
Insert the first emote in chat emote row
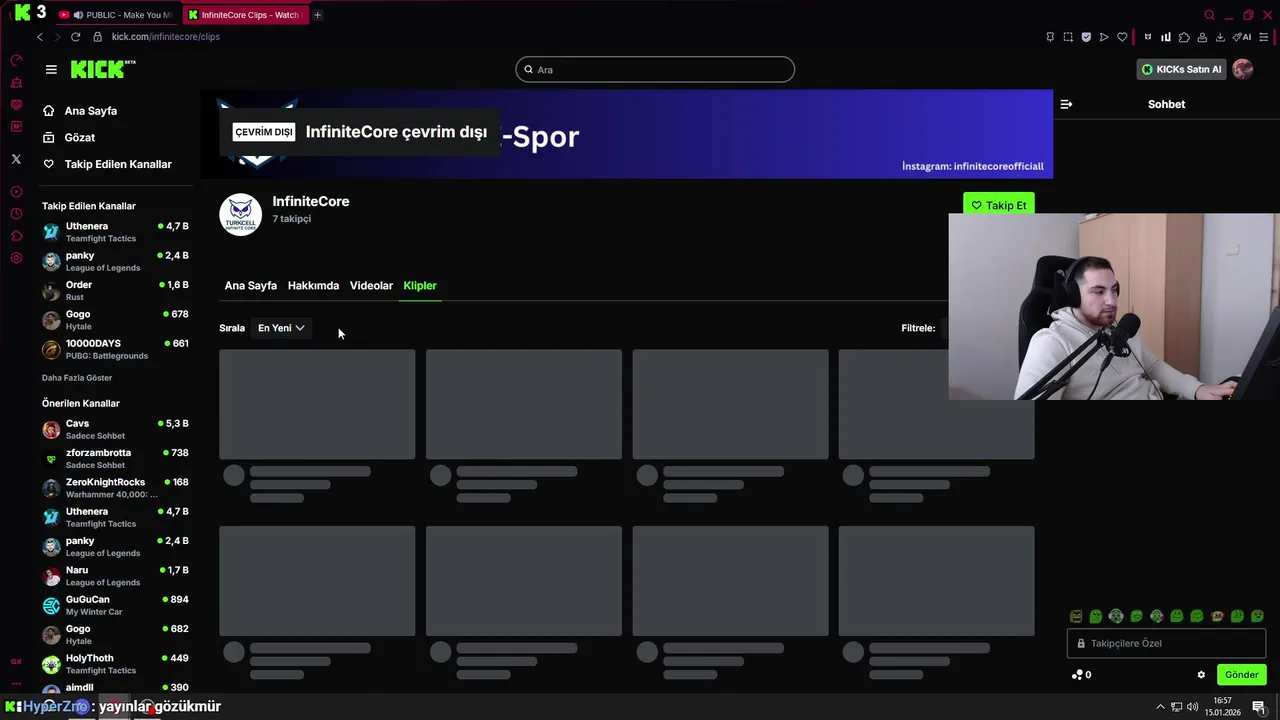(1076, 616)
